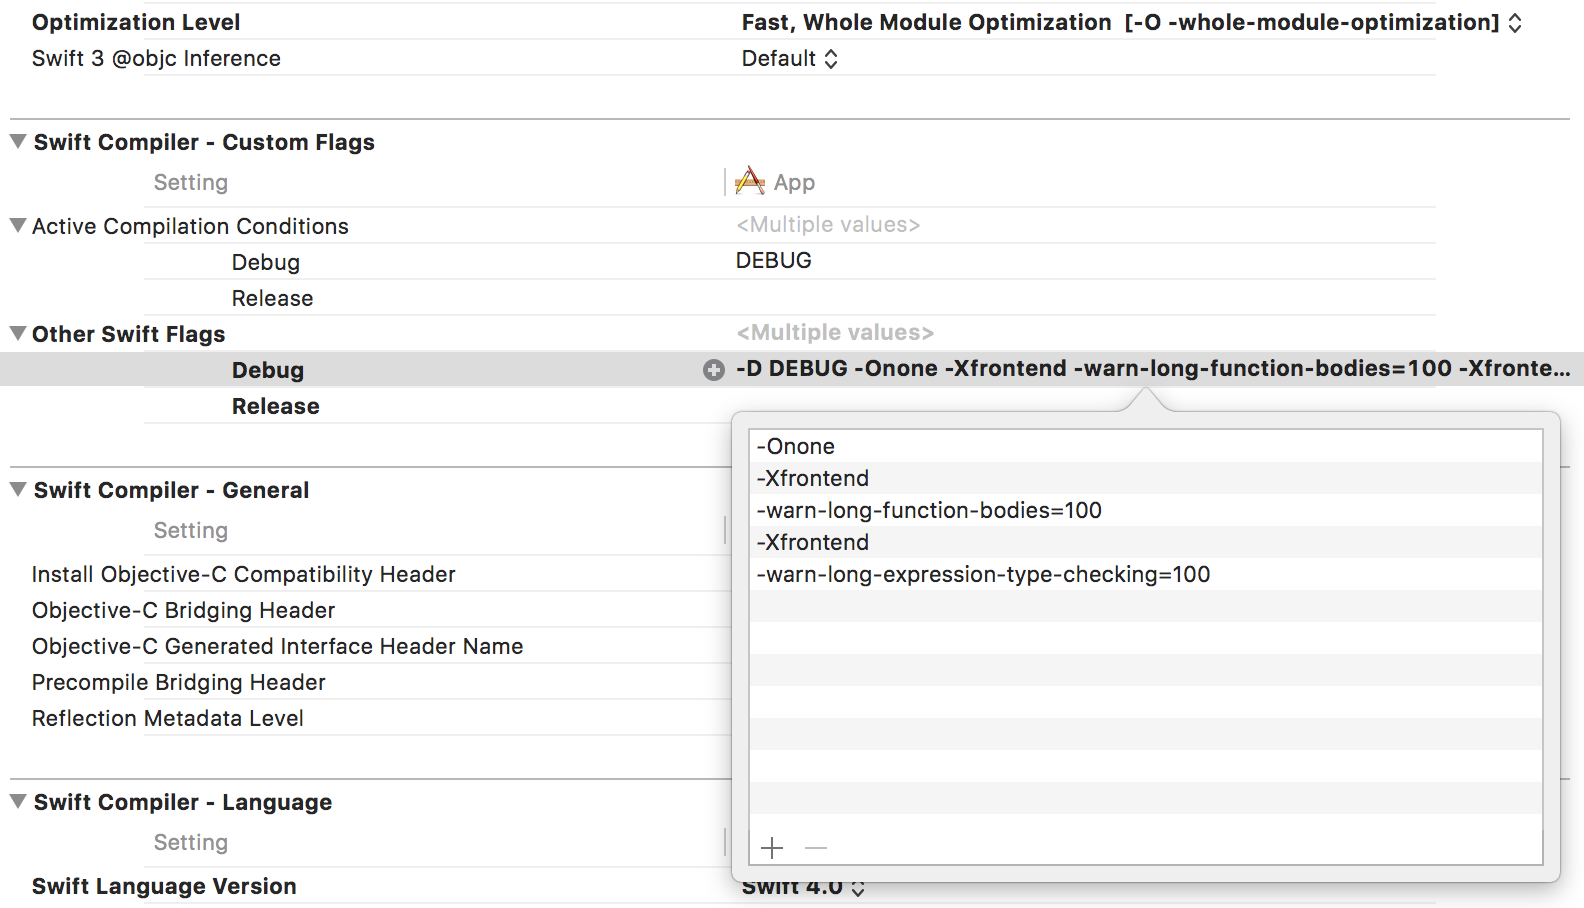This screenshot has width=1584, height=908.
Task: Open the Swift 3 @objc Inference Default dropdown
Action: click(789, 59)
